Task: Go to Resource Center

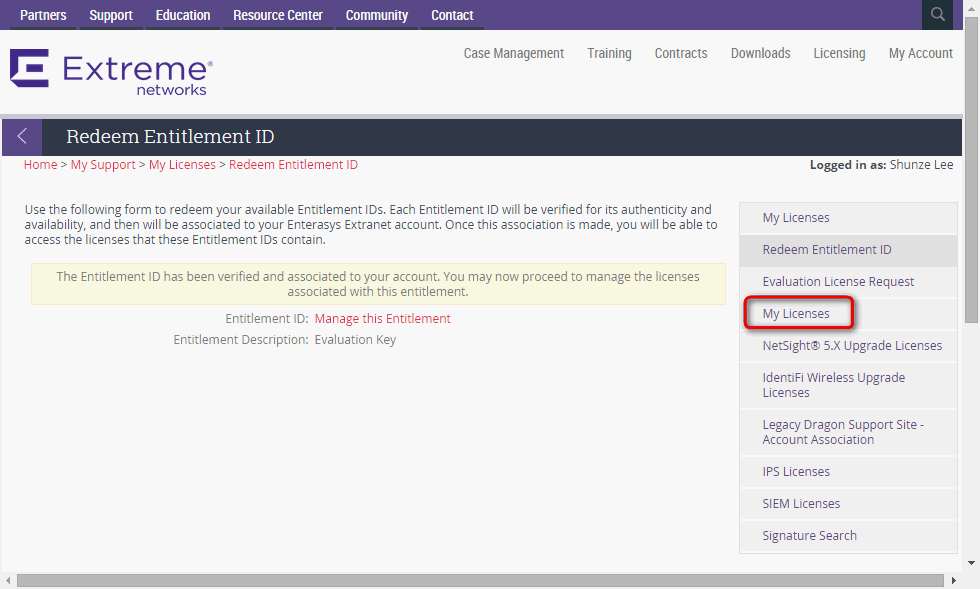Action: coord(278,15)
